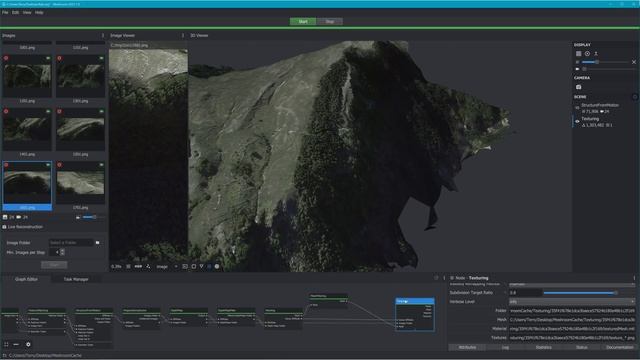640x360 pixels.
Task: Click the Min. Images per Step stepper
Action: [x=62, y=252]
